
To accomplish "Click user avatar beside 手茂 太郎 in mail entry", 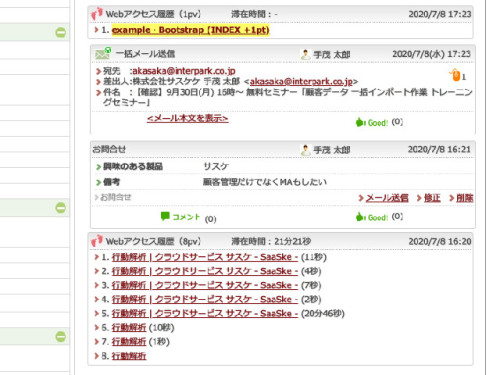I will click(305, 54).
